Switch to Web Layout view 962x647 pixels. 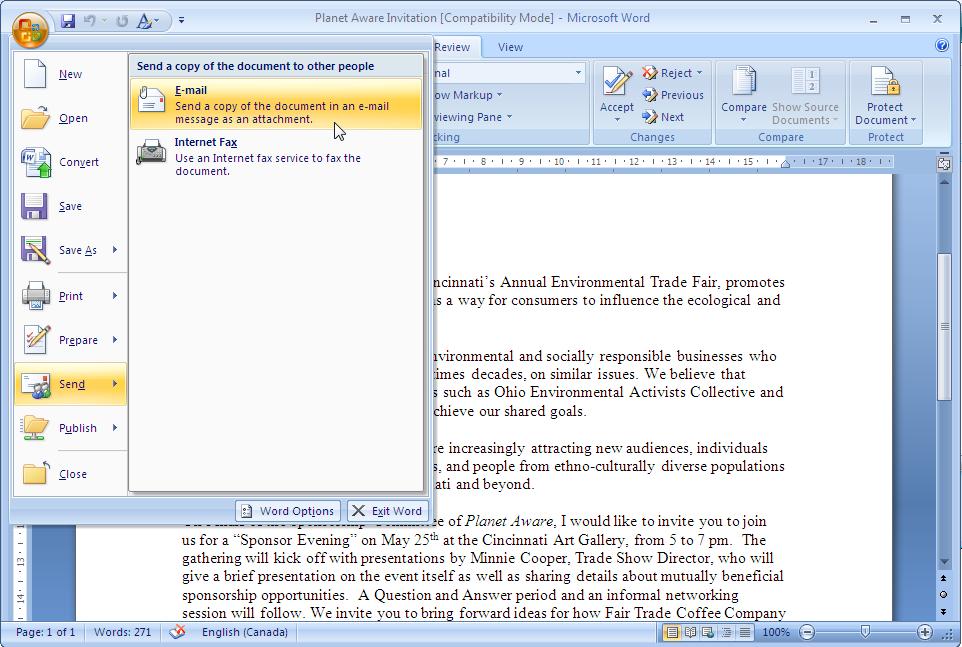(708, 632)
